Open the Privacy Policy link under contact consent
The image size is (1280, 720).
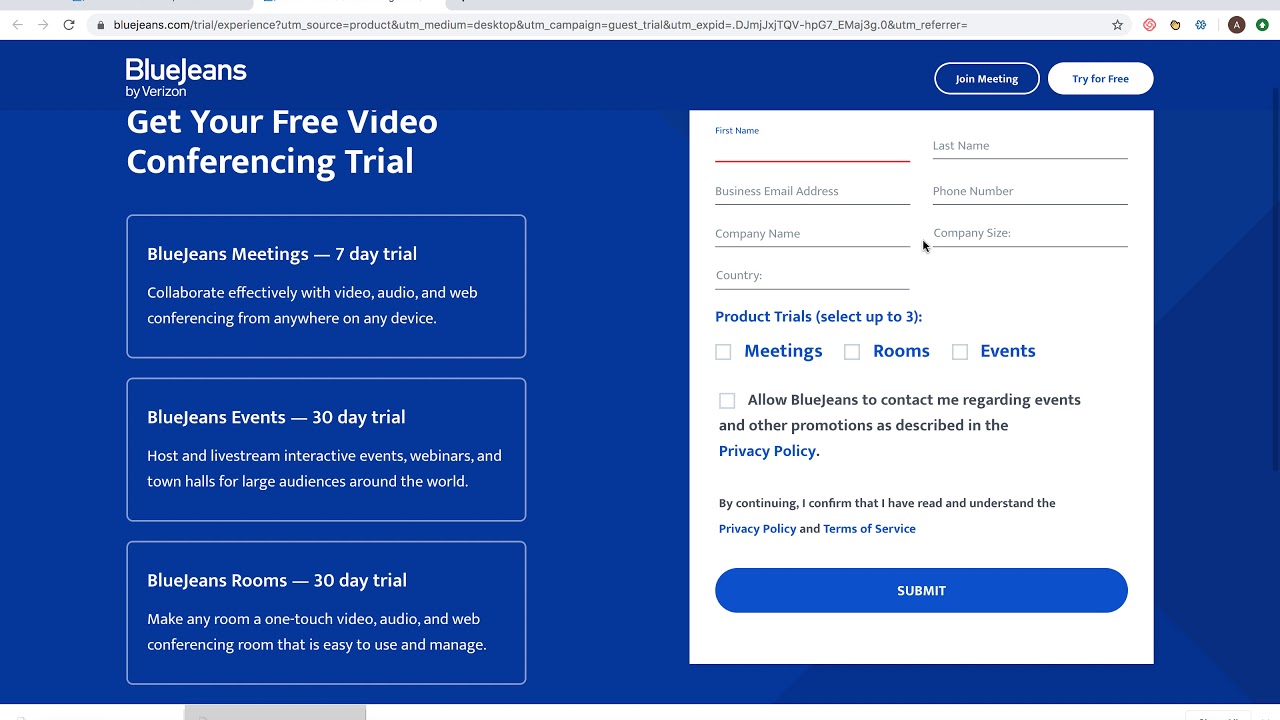coord(767,451)
